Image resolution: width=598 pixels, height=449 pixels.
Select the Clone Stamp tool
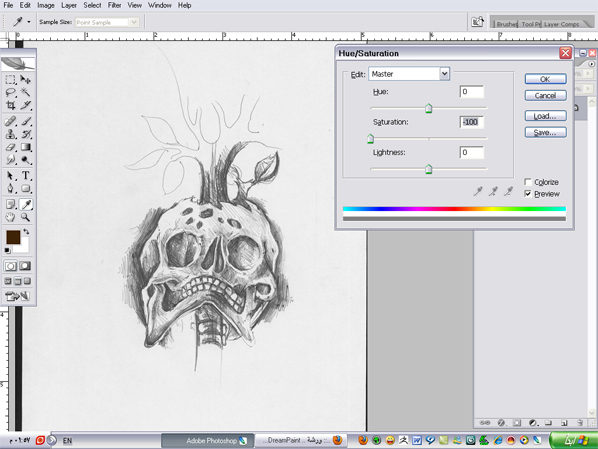coord(10,134)
